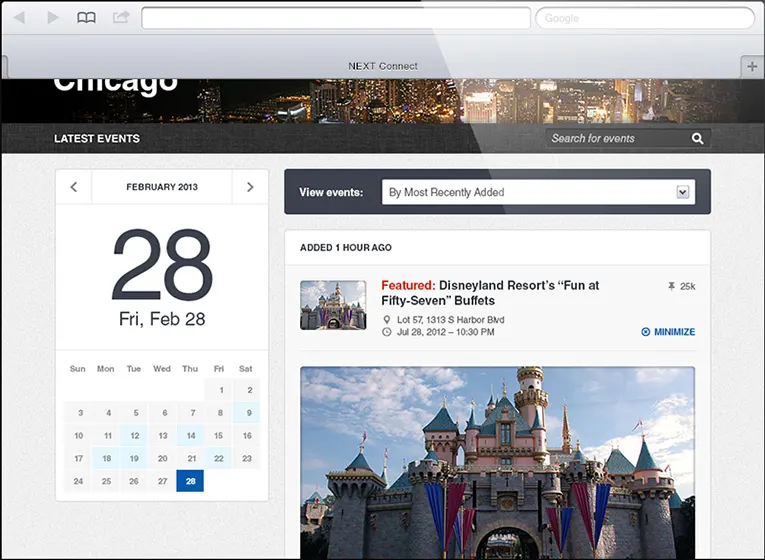Image resolution: width=765 pixels, height=560 pixels.
Task: Click the Sun weekday header
Action: (x=78, y=369)
